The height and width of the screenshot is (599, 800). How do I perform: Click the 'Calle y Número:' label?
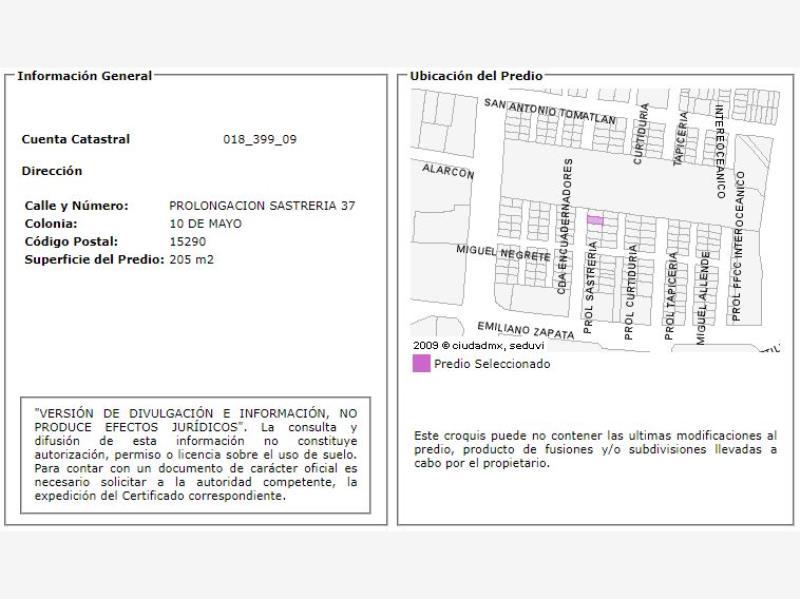[77, 206]
